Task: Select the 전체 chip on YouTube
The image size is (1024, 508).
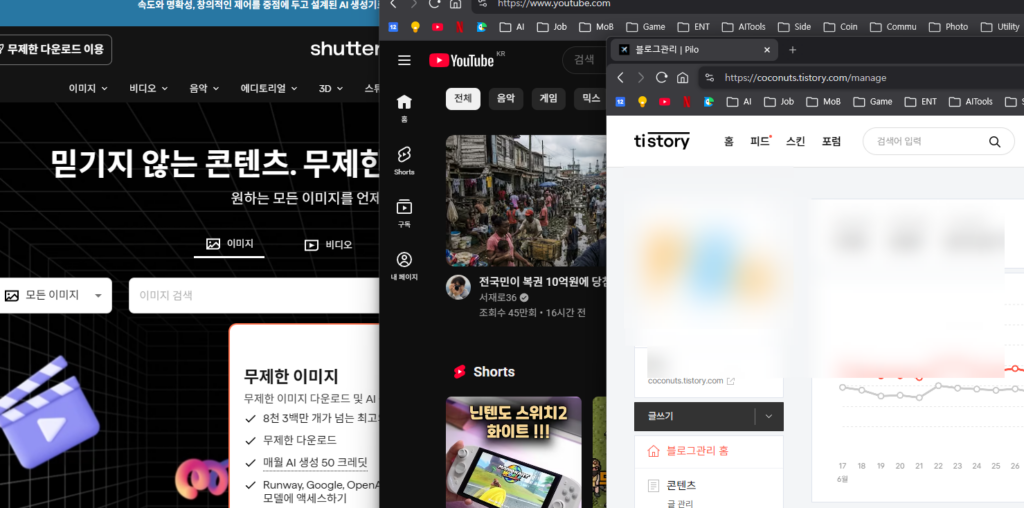Action: pos(463,99)
